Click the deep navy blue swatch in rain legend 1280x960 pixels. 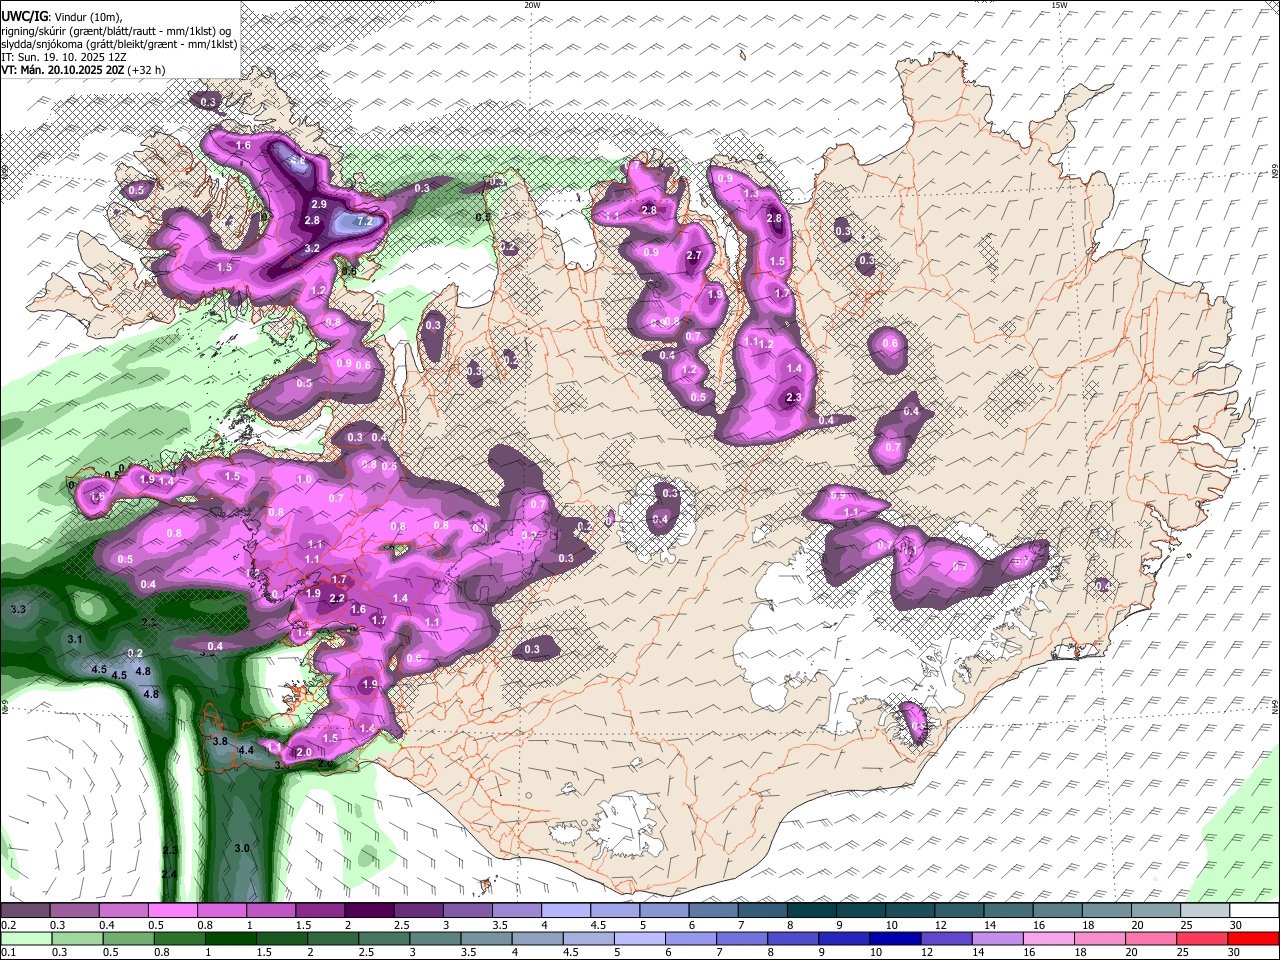(x=894, y=938)
